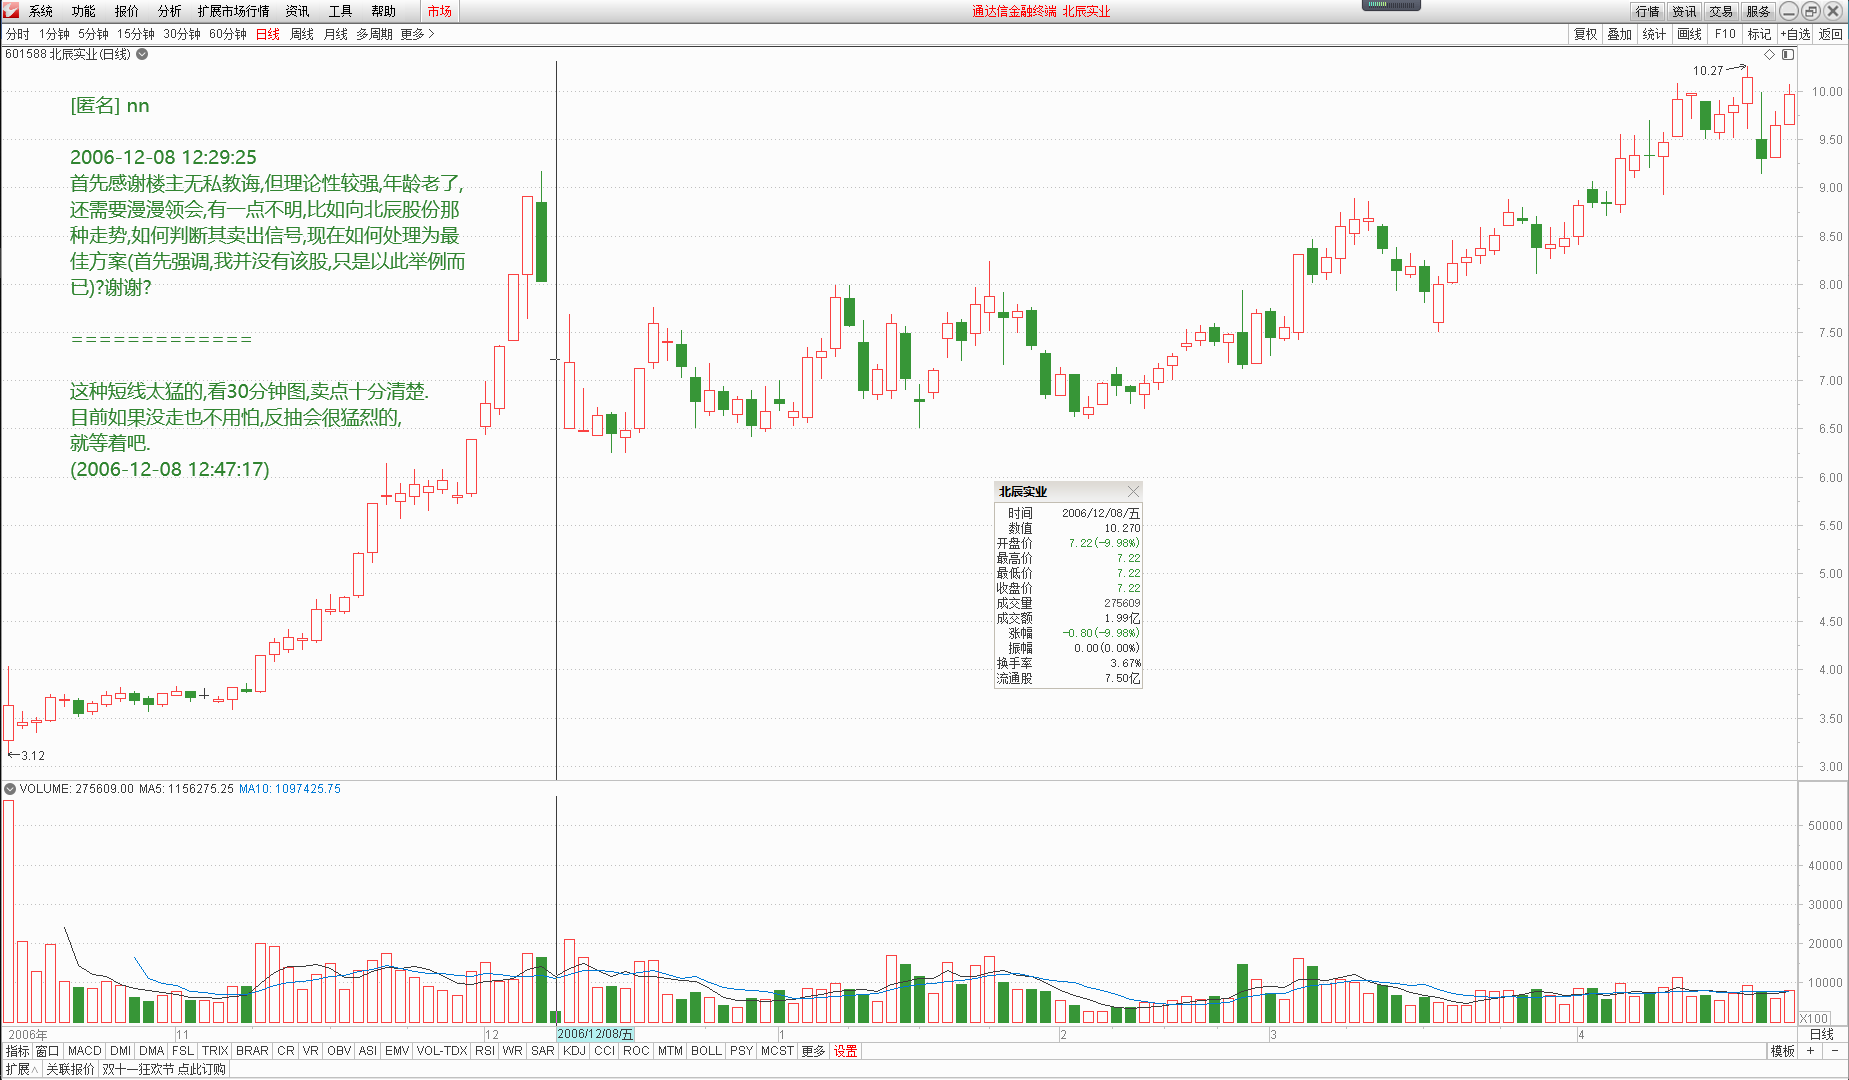
Task: Click the X100 volume scale label
Action: point(1814,1018)
